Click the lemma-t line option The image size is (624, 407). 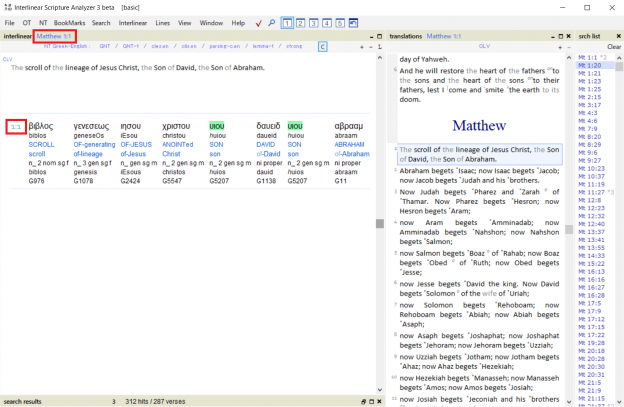click(263, 47)
